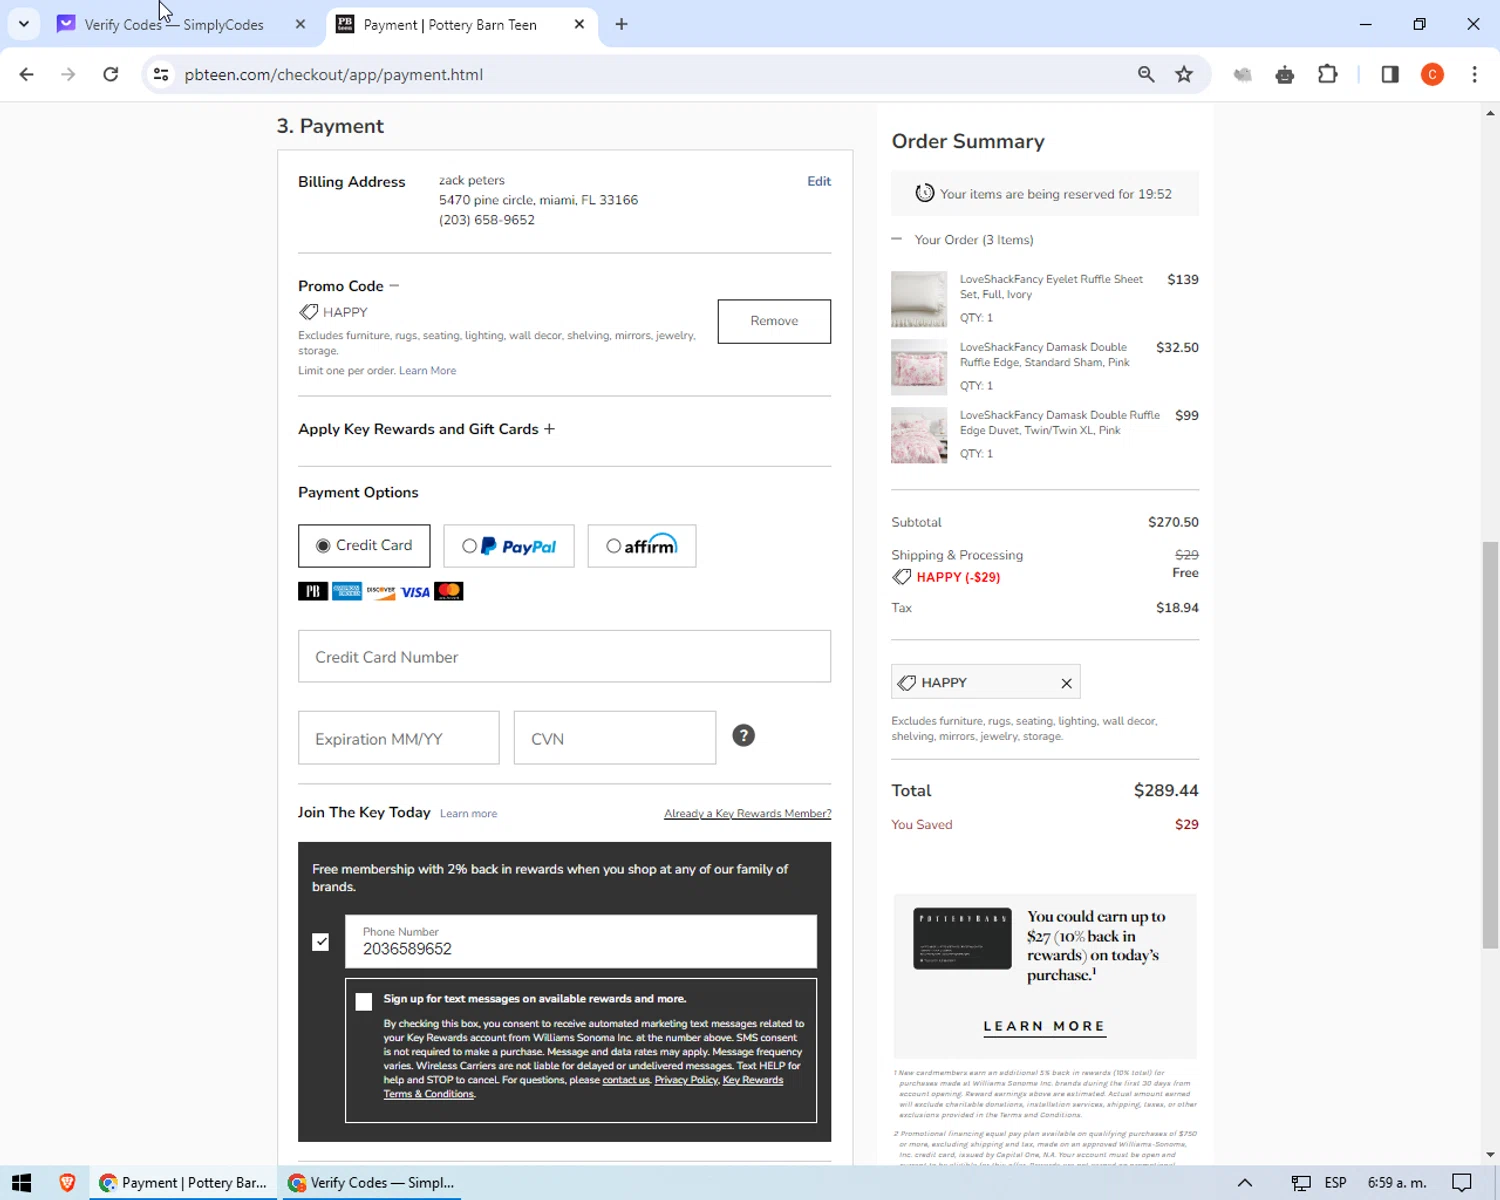Click Eyelet Ruffle Sheet Set thumbnail
1500x1200 pixels.
point(919,299)
